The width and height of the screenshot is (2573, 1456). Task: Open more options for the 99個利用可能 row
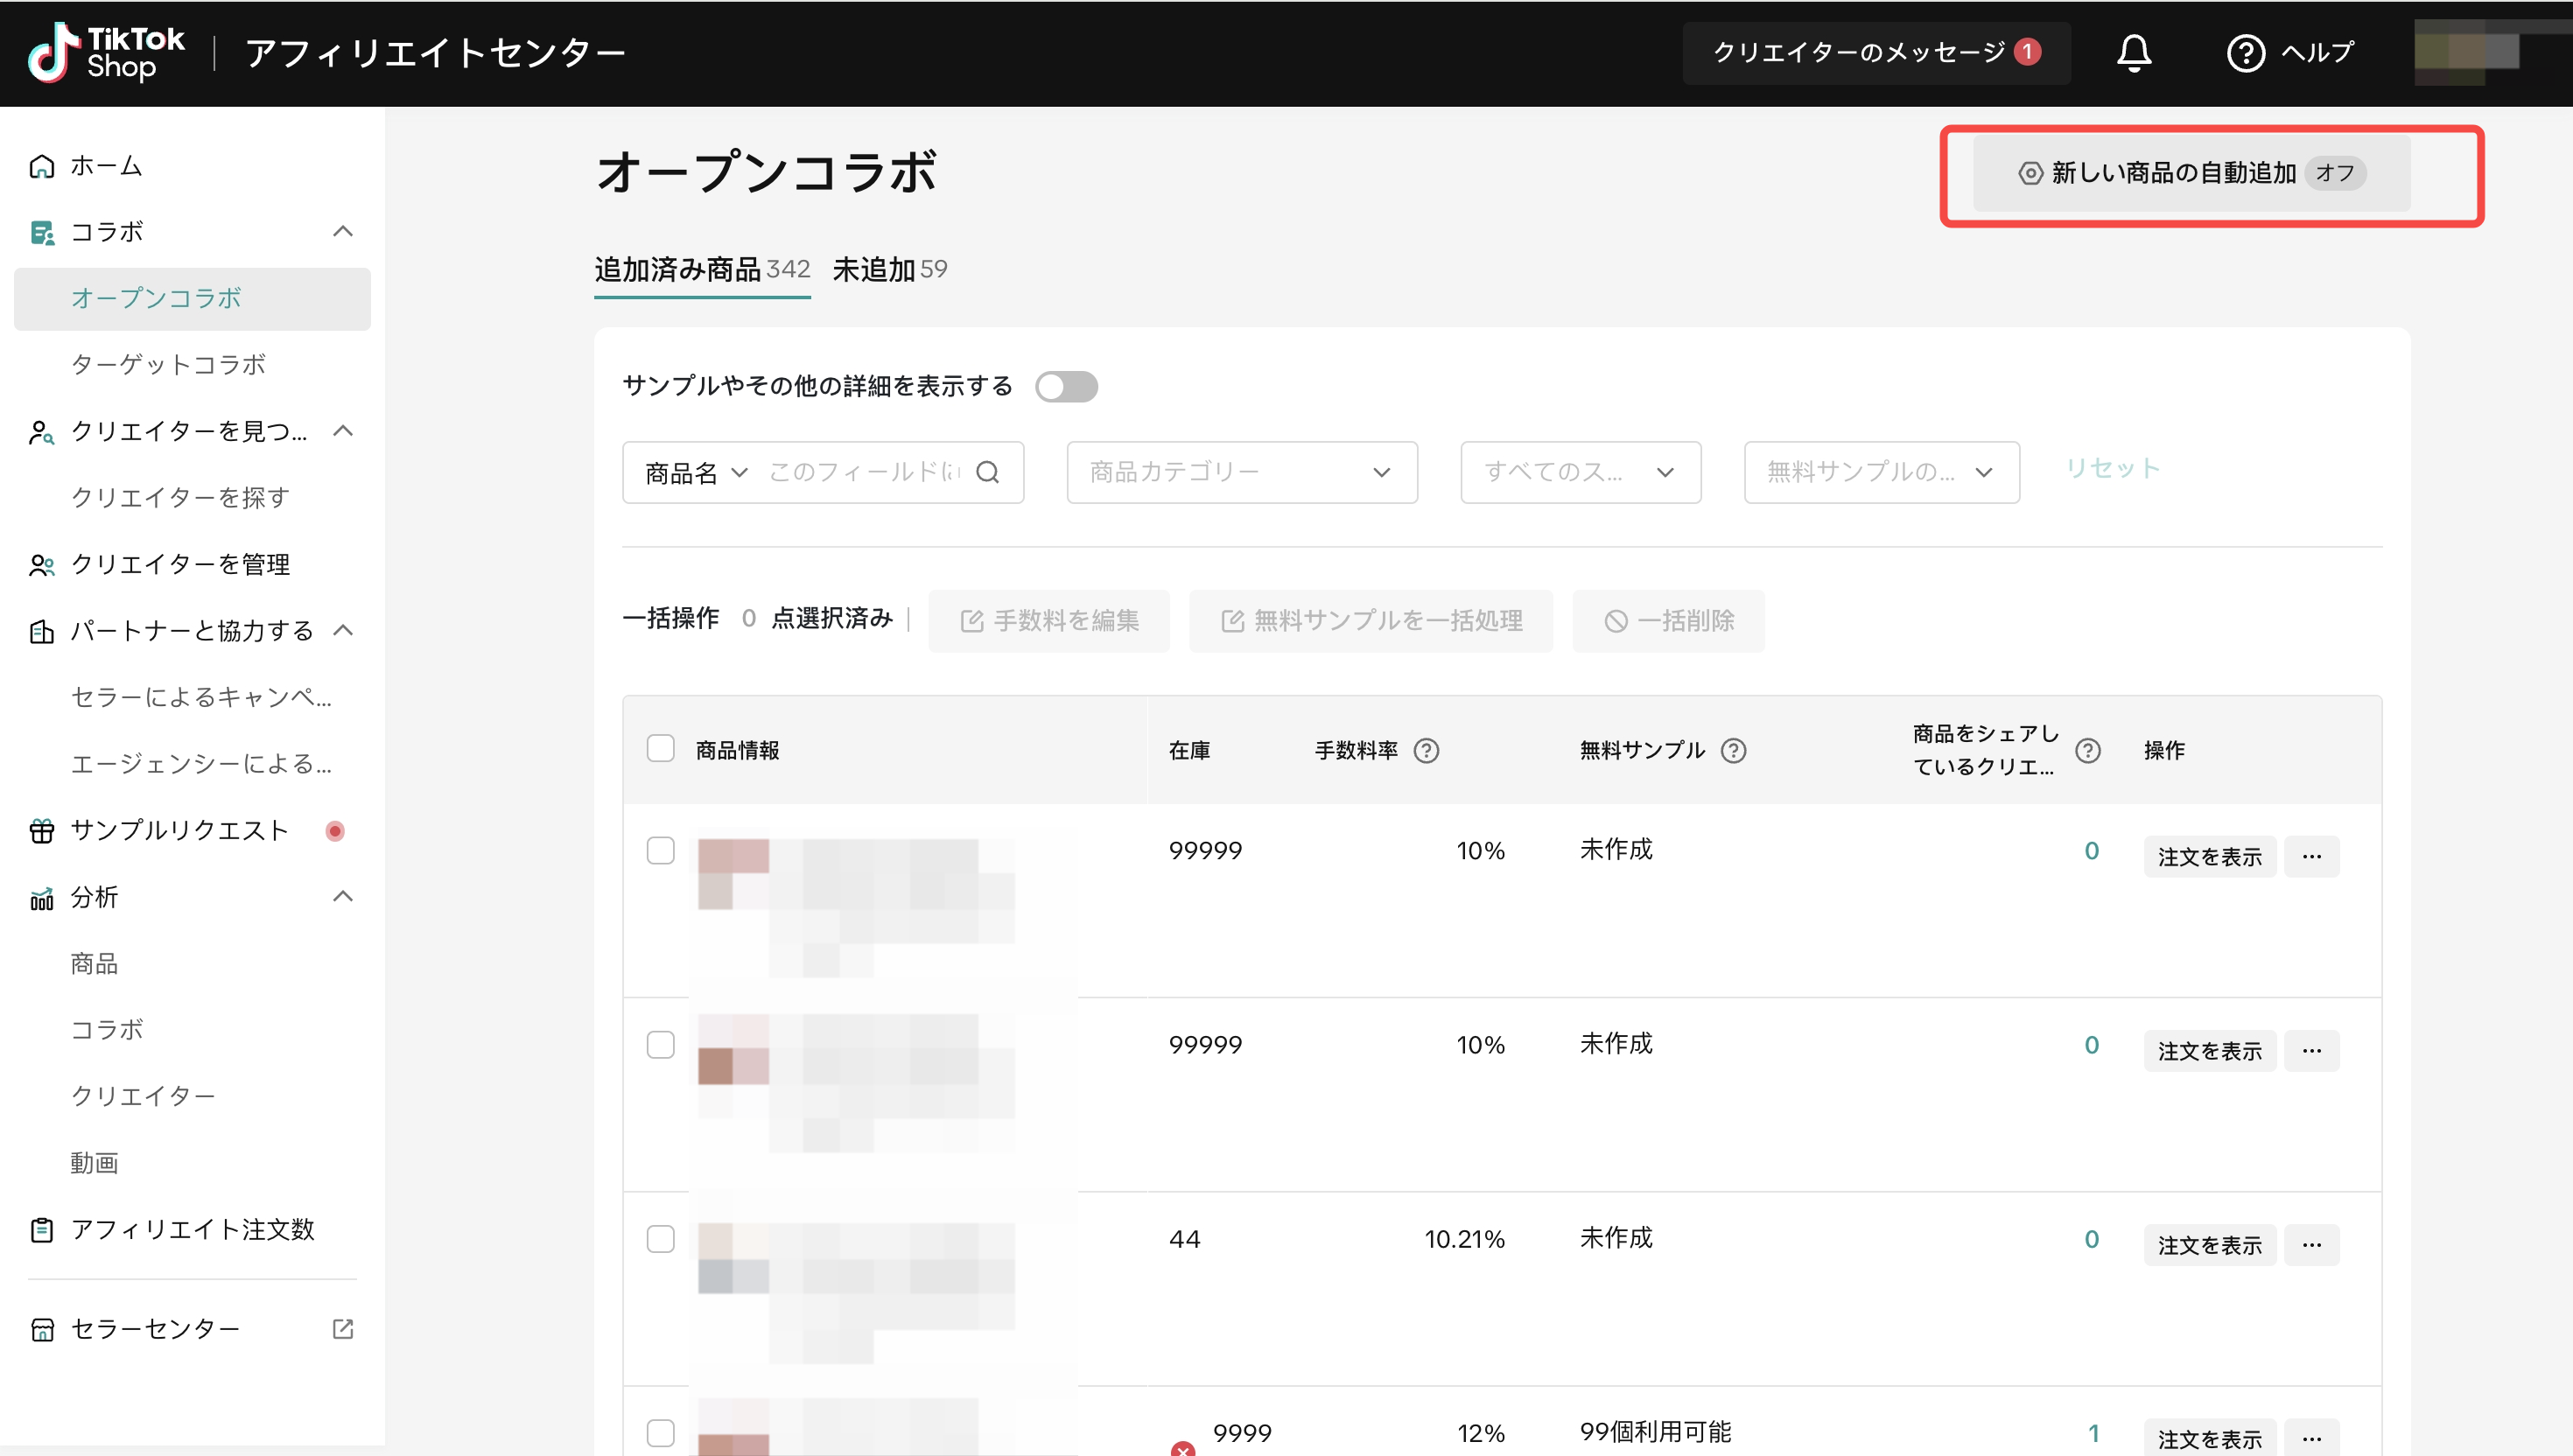[2311, 1438]
